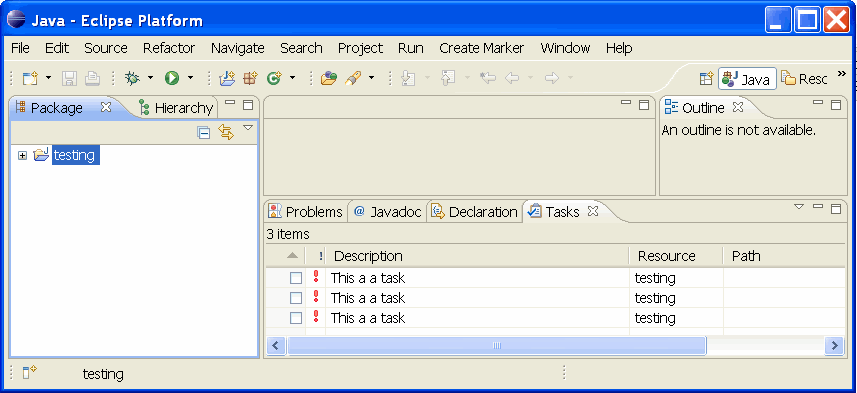Open the Project menu
The image size is (857, 393).
360,48
